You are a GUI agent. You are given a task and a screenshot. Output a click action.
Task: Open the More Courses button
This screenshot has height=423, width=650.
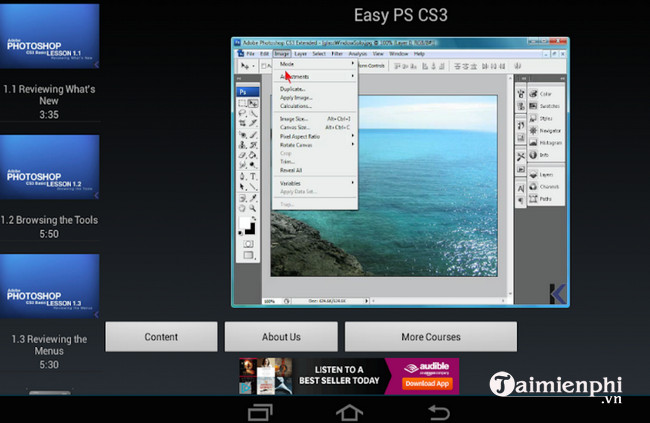(x=431, y=337)
